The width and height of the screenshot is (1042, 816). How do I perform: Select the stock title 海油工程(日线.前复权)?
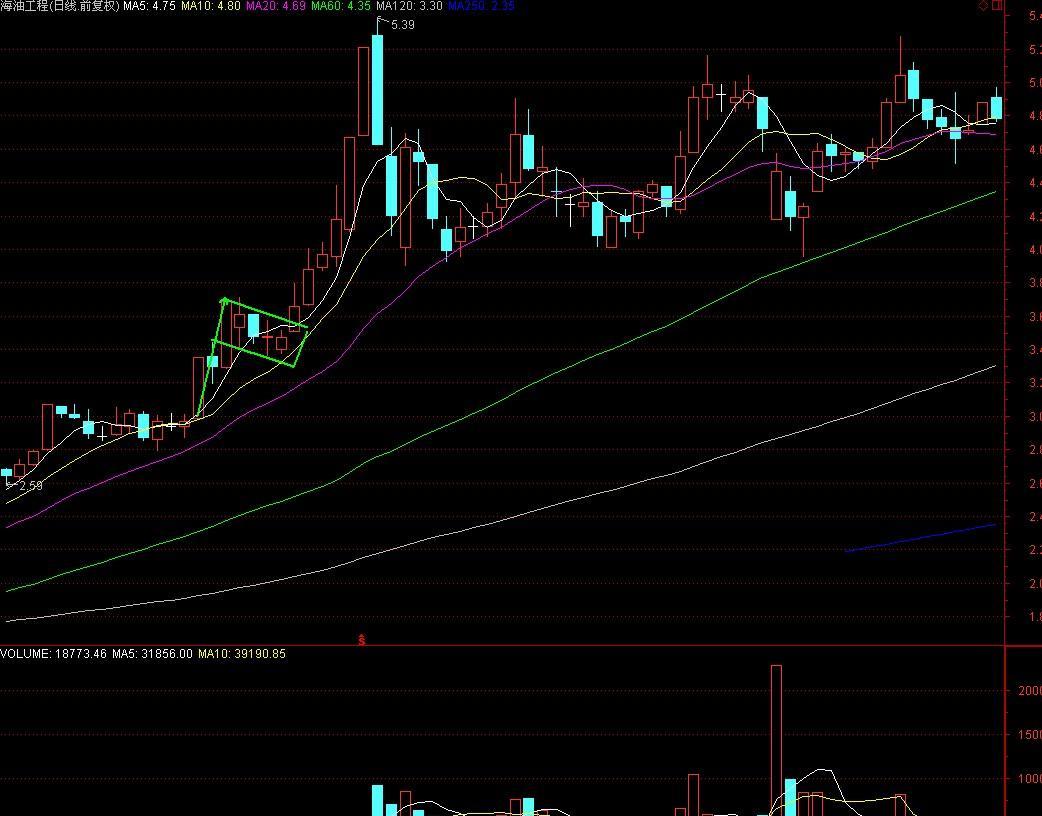point(60,6)
